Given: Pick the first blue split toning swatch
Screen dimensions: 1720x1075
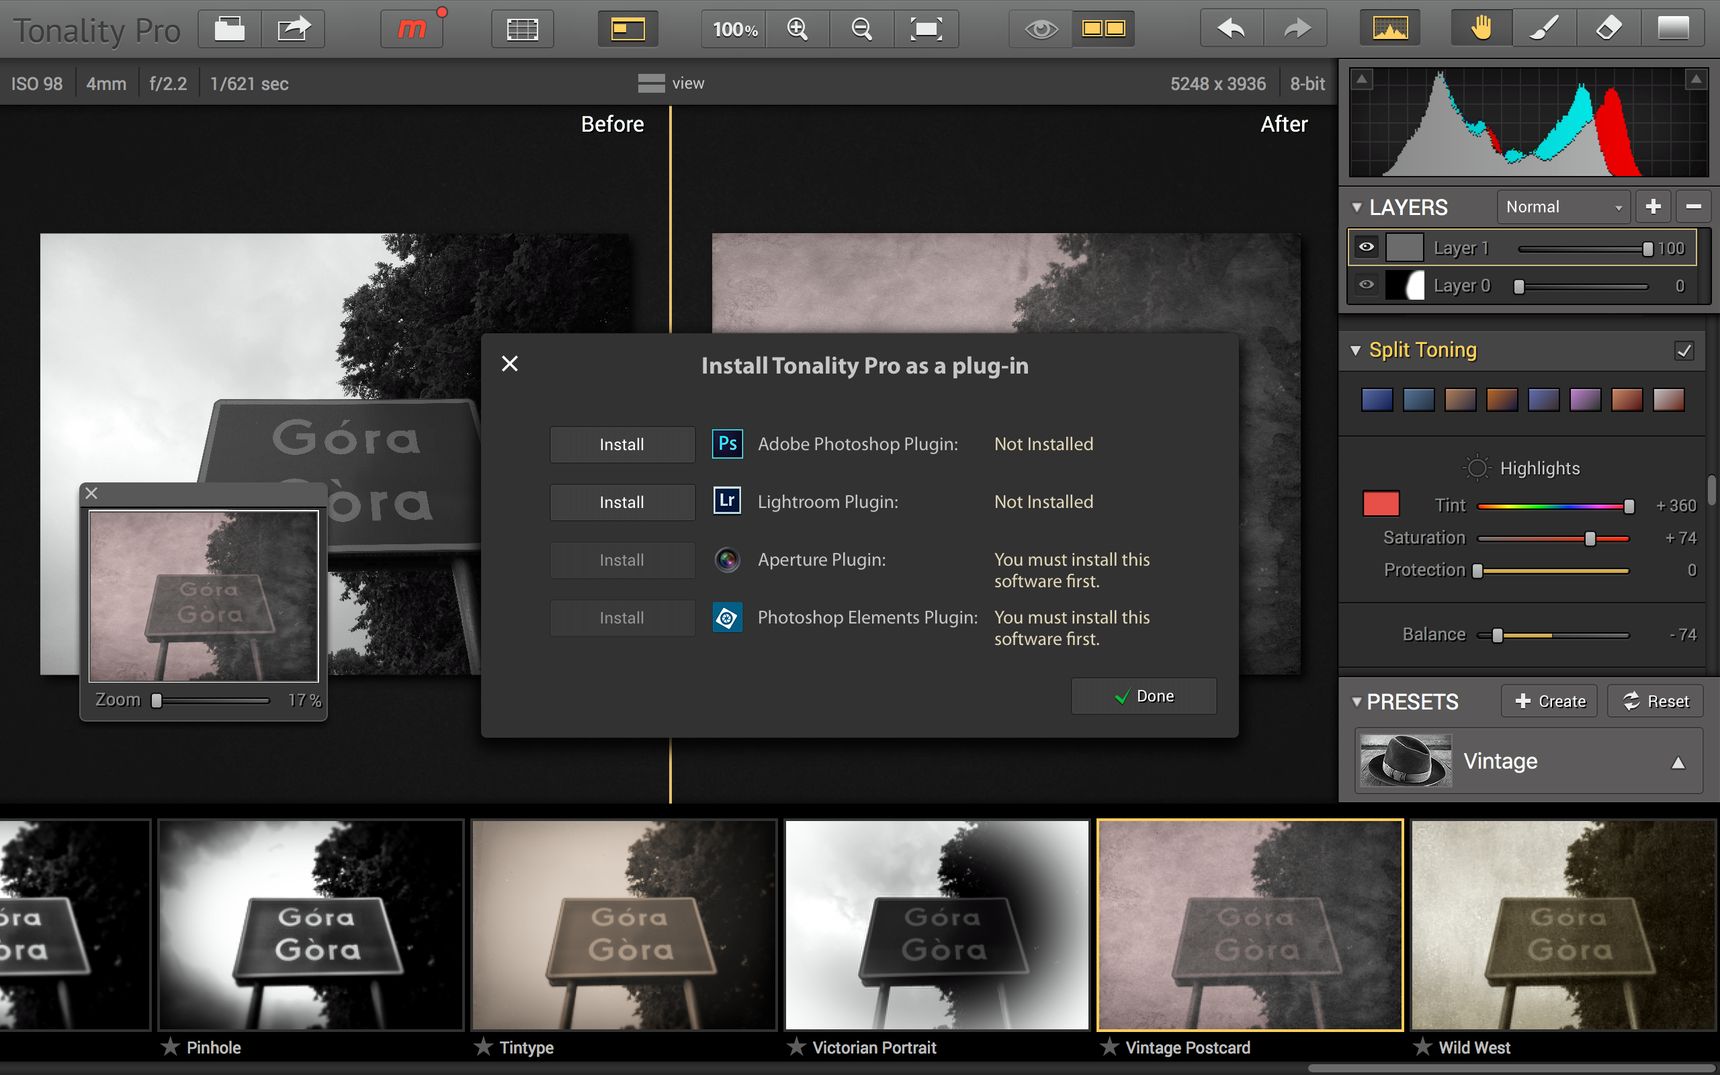Looking at the screenshot, I should [1377, 399].
